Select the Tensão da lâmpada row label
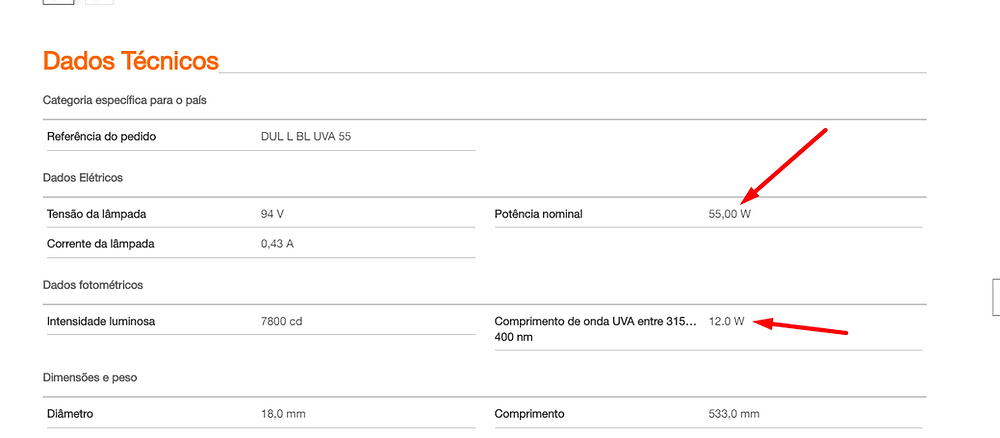Image resolution: width=1000 pixels, height=438 pixels. (96, 214)
